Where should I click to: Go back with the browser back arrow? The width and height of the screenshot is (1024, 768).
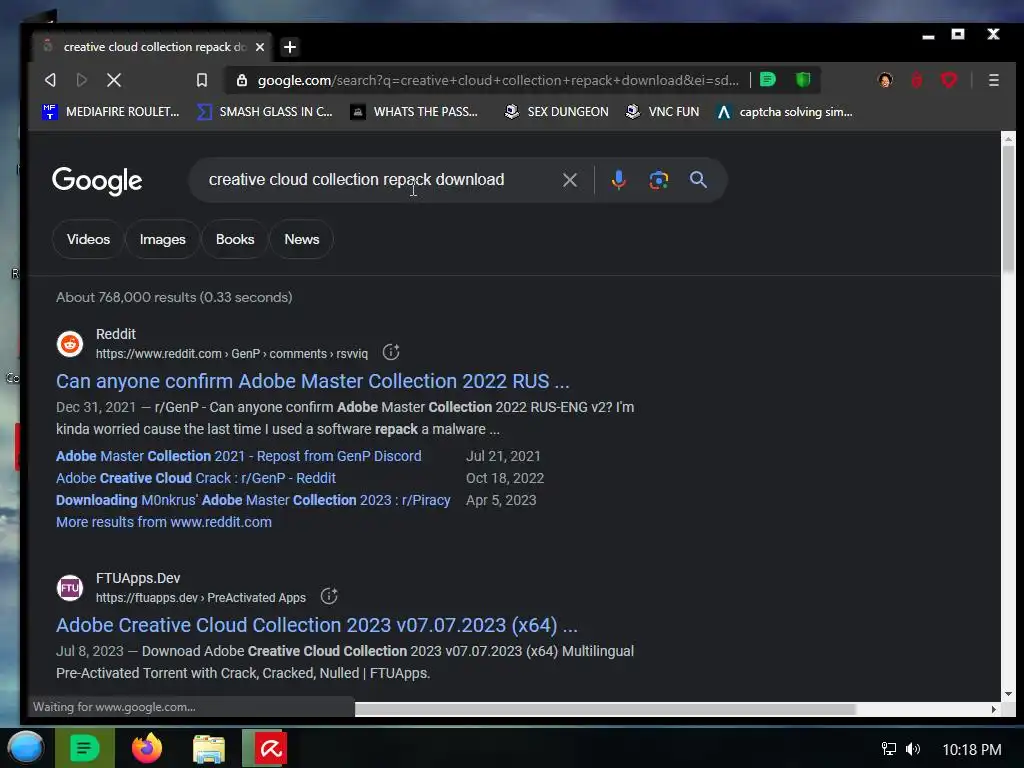tap(50, 80)
